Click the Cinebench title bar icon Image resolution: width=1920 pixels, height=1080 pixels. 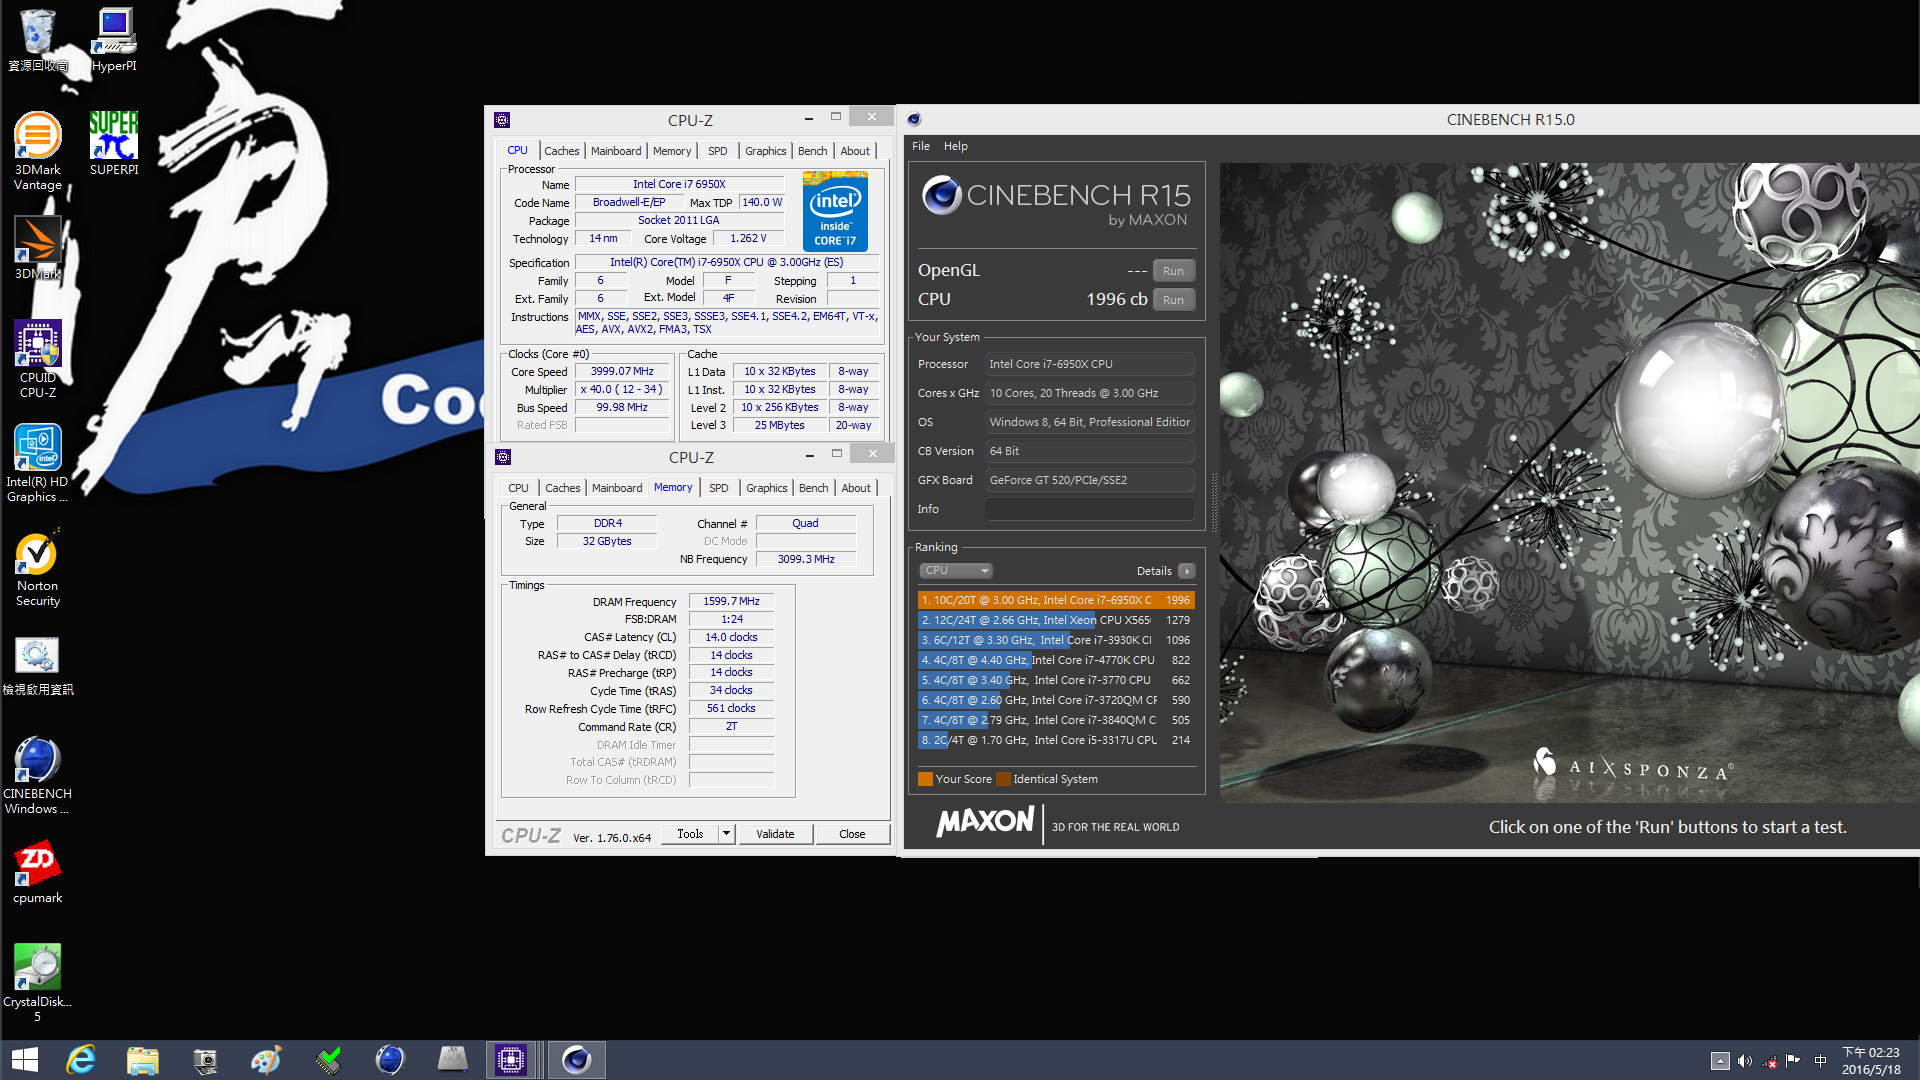click(x=914, y=119)
